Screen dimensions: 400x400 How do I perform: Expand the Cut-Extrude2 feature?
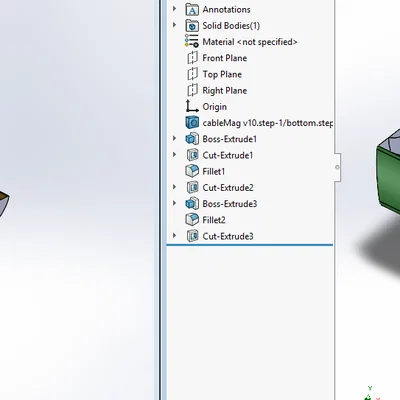[x=174, y=187]
